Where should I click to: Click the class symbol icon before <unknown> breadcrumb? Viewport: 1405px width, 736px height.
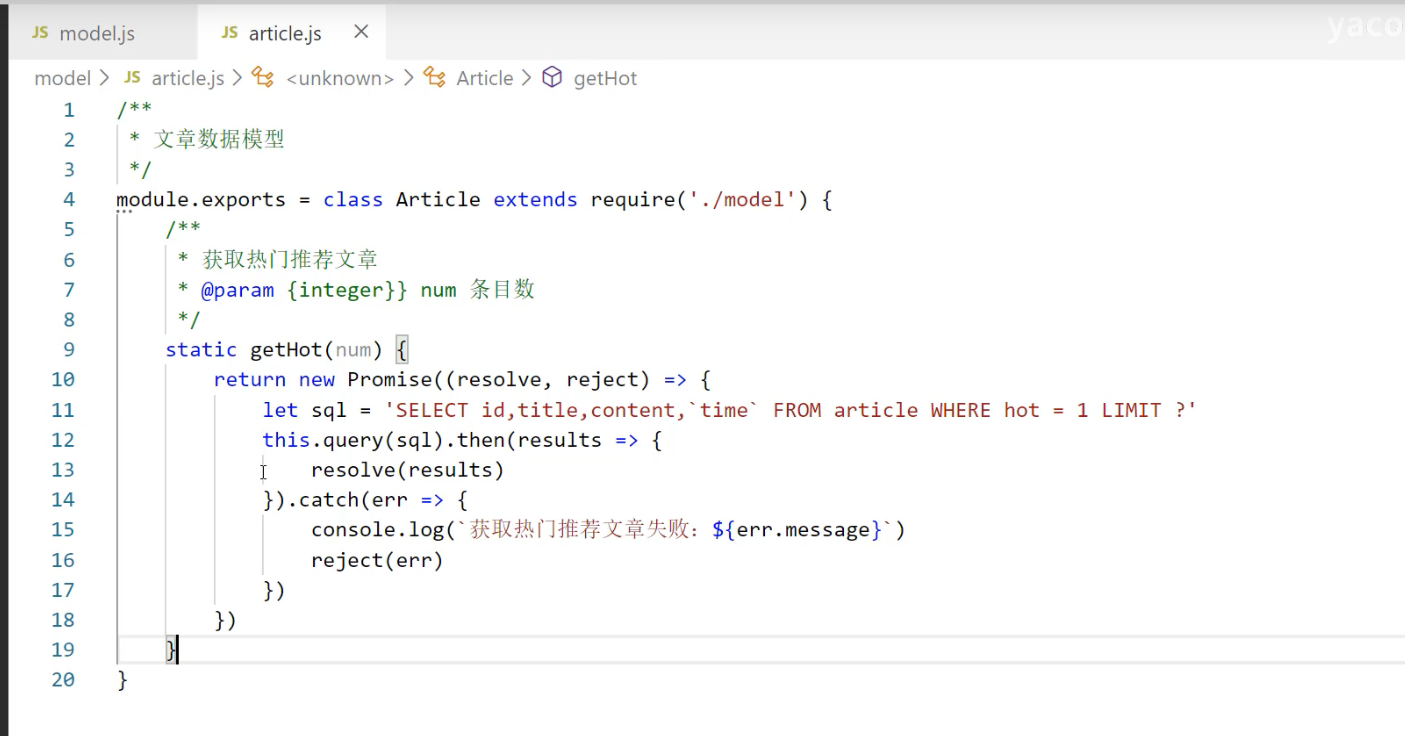pyautogui.click(x=263, y=78)
